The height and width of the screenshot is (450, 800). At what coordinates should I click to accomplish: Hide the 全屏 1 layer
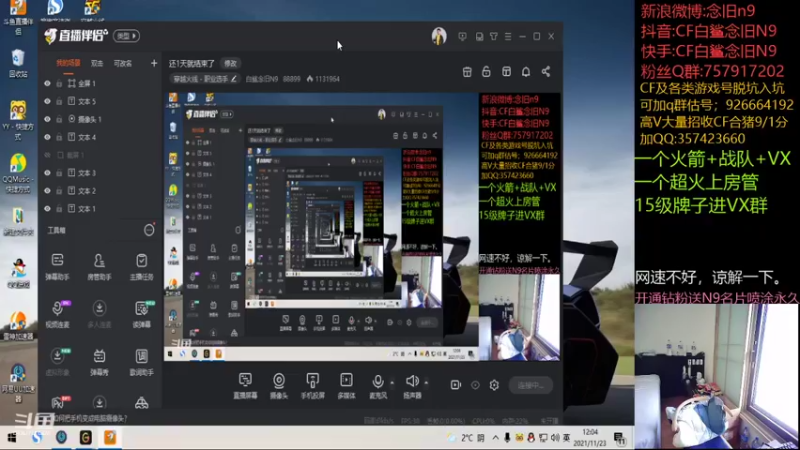[47, 83]
